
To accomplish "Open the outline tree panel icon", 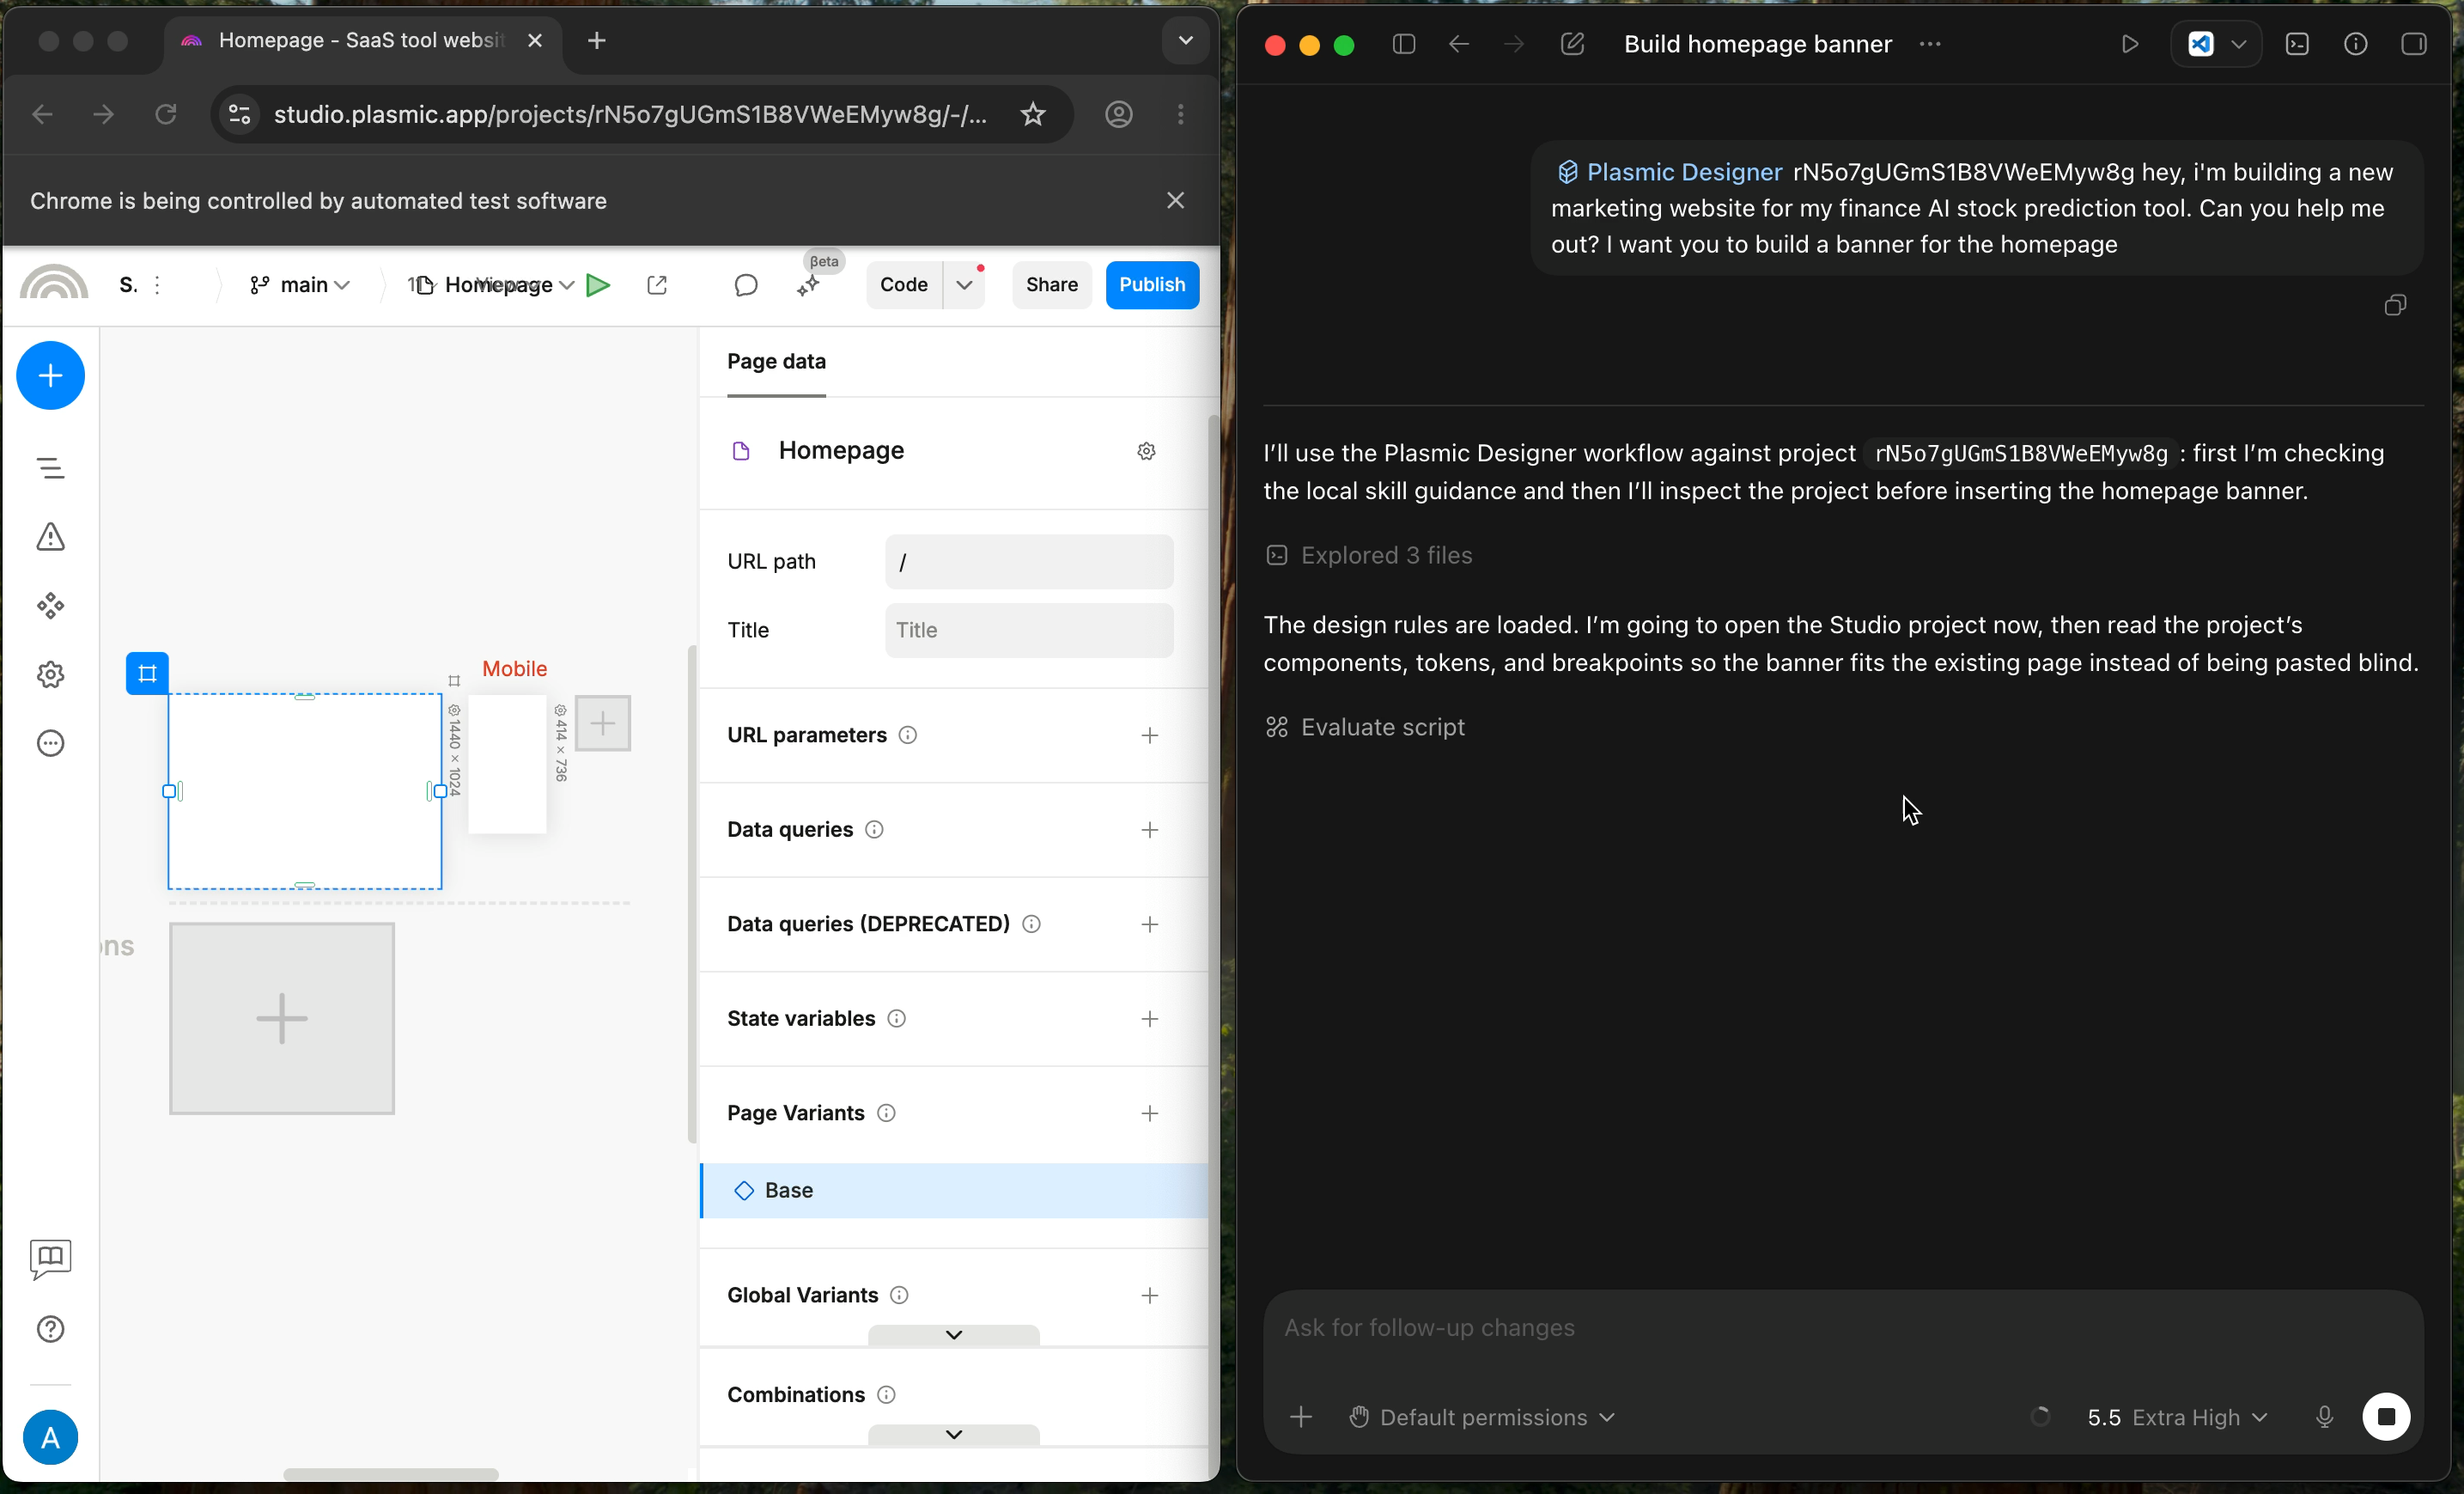I will coord(50,468).
